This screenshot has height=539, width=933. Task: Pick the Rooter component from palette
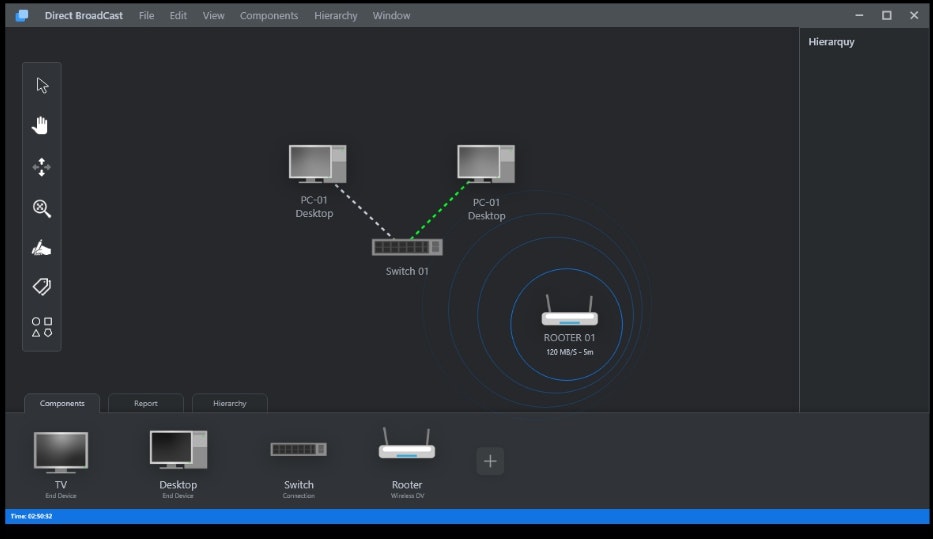[x=407, y=444]
